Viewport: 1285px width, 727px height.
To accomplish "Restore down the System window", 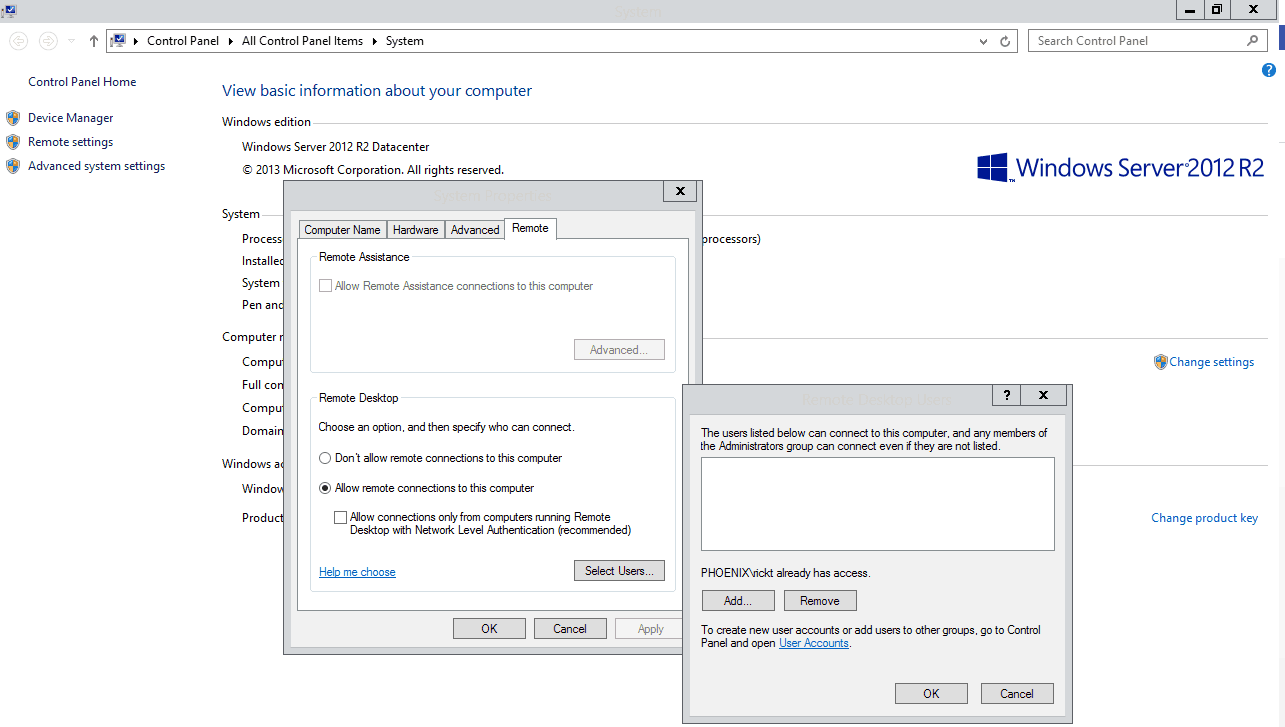I will (x=1216, y=9).
